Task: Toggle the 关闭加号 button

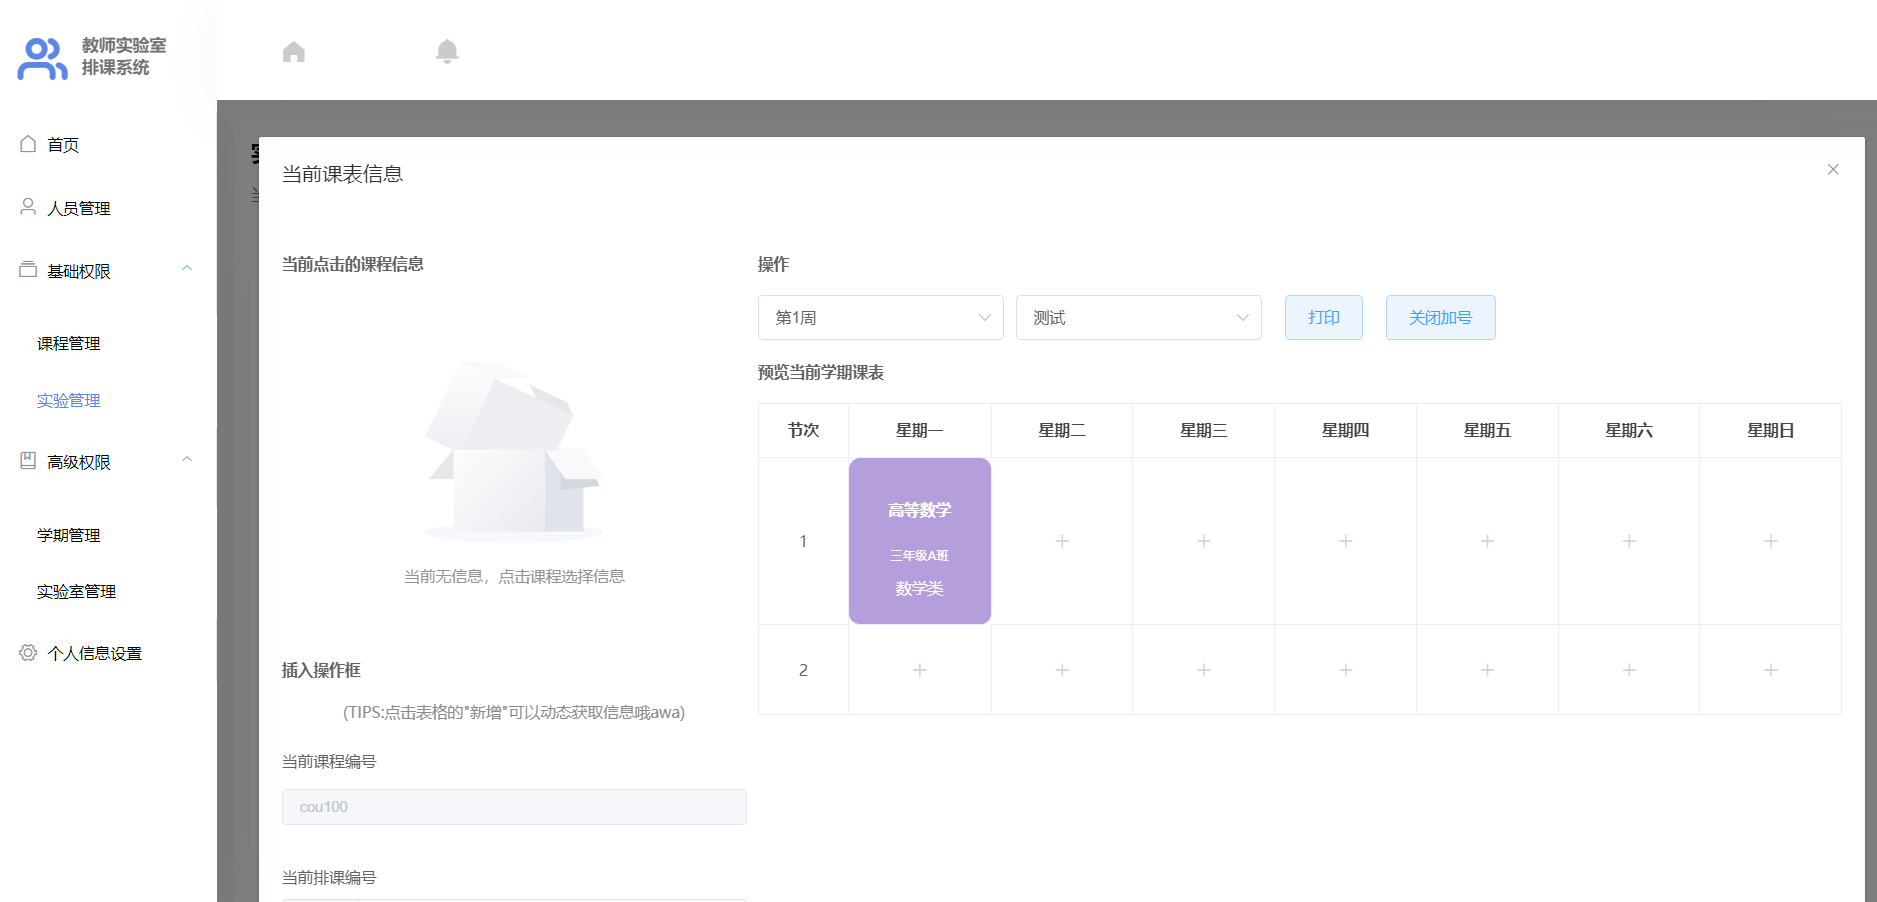Action: point(1440,318)
